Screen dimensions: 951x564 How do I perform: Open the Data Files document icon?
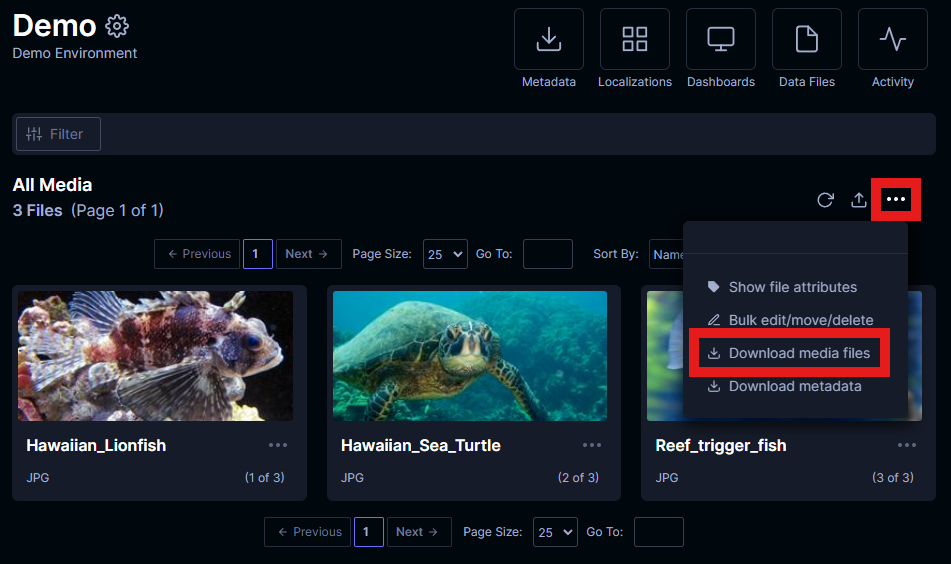tap(807, 39)
